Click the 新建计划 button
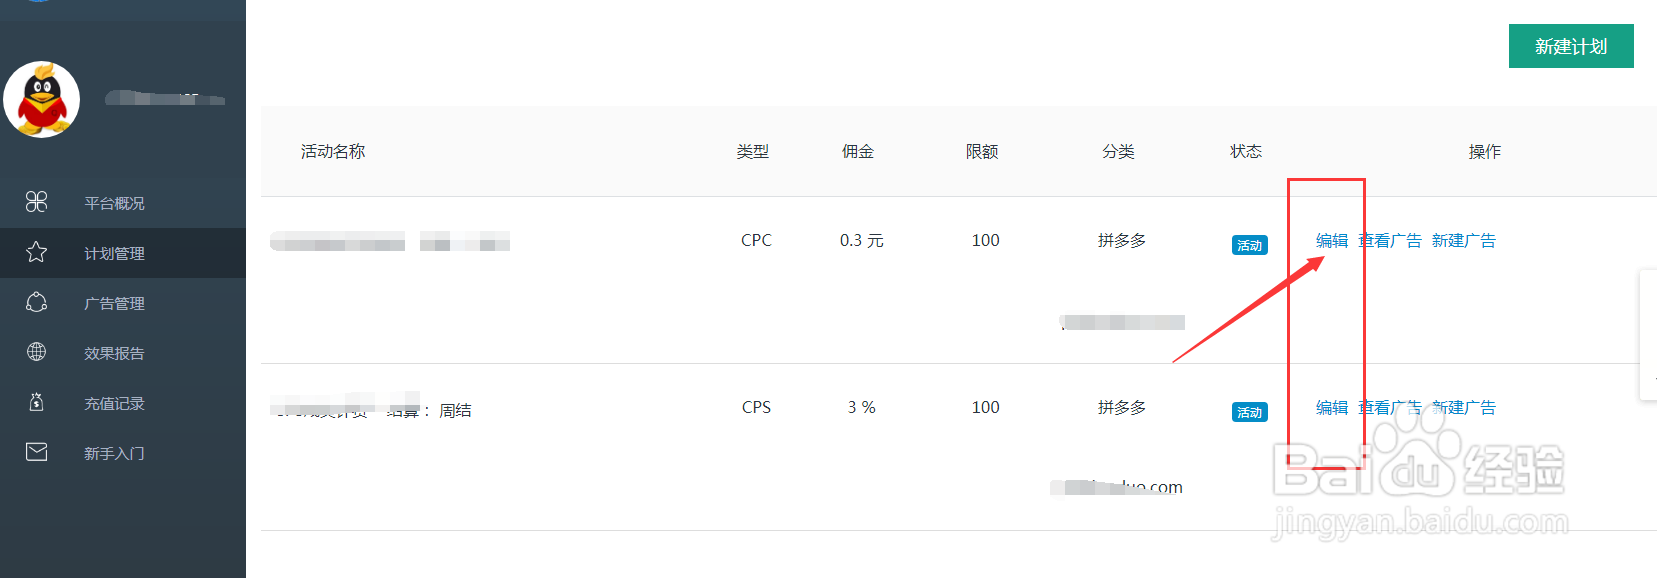The height and width of the screenshot is (578, 1657). click(x=1570, y=46)
